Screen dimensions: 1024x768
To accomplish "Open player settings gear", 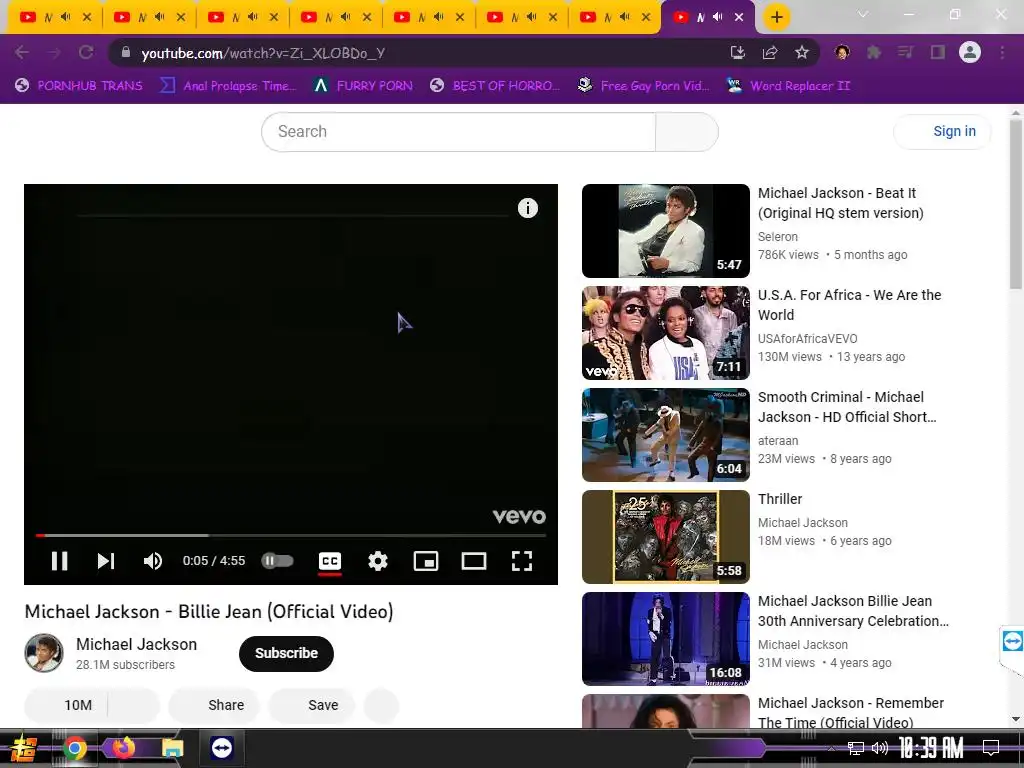I will pos(377,561).
